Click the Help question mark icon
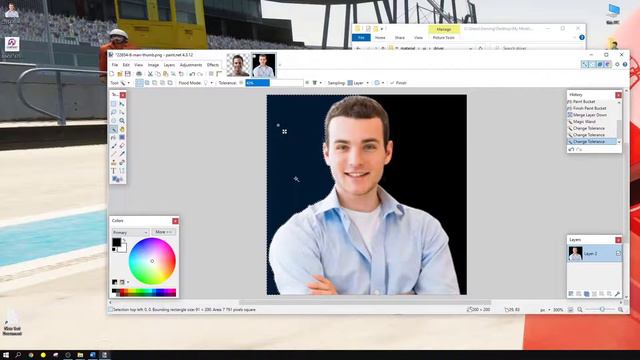The image size is (640, 360). click(x=625, y=64)
